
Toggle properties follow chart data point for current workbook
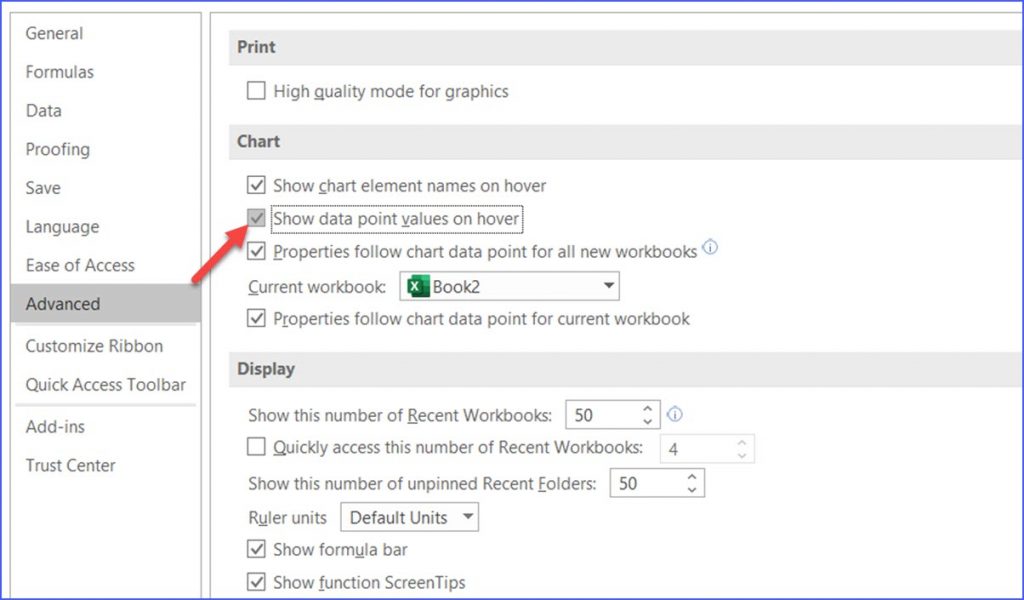(256, 318)
